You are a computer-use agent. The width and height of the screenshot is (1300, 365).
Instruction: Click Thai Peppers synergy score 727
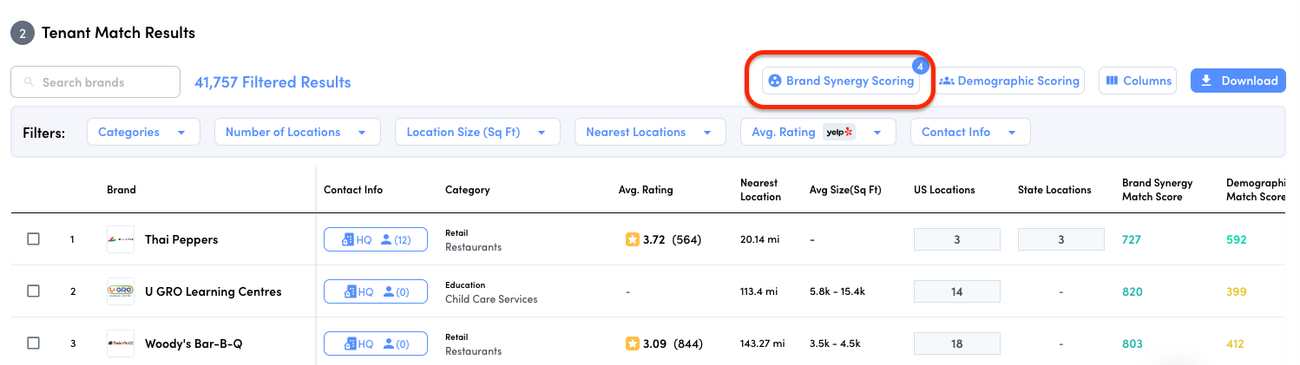coord(1132,240)
